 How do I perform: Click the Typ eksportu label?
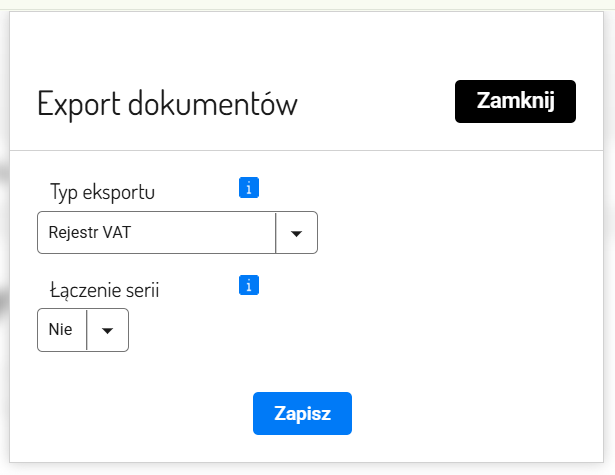pos(102,190)
